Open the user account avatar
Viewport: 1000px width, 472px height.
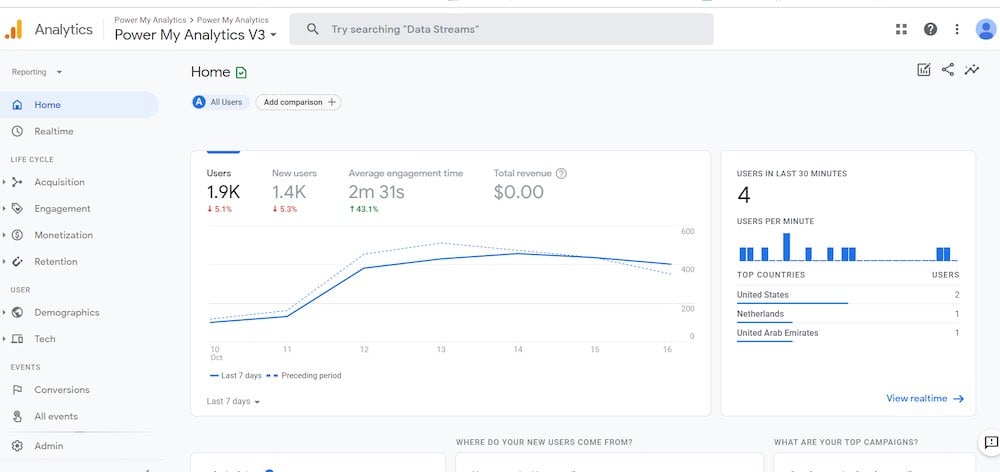(986, 29)
